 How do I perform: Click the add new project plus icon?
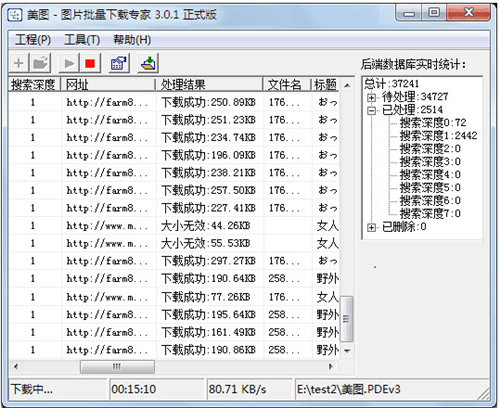point(19,63)
